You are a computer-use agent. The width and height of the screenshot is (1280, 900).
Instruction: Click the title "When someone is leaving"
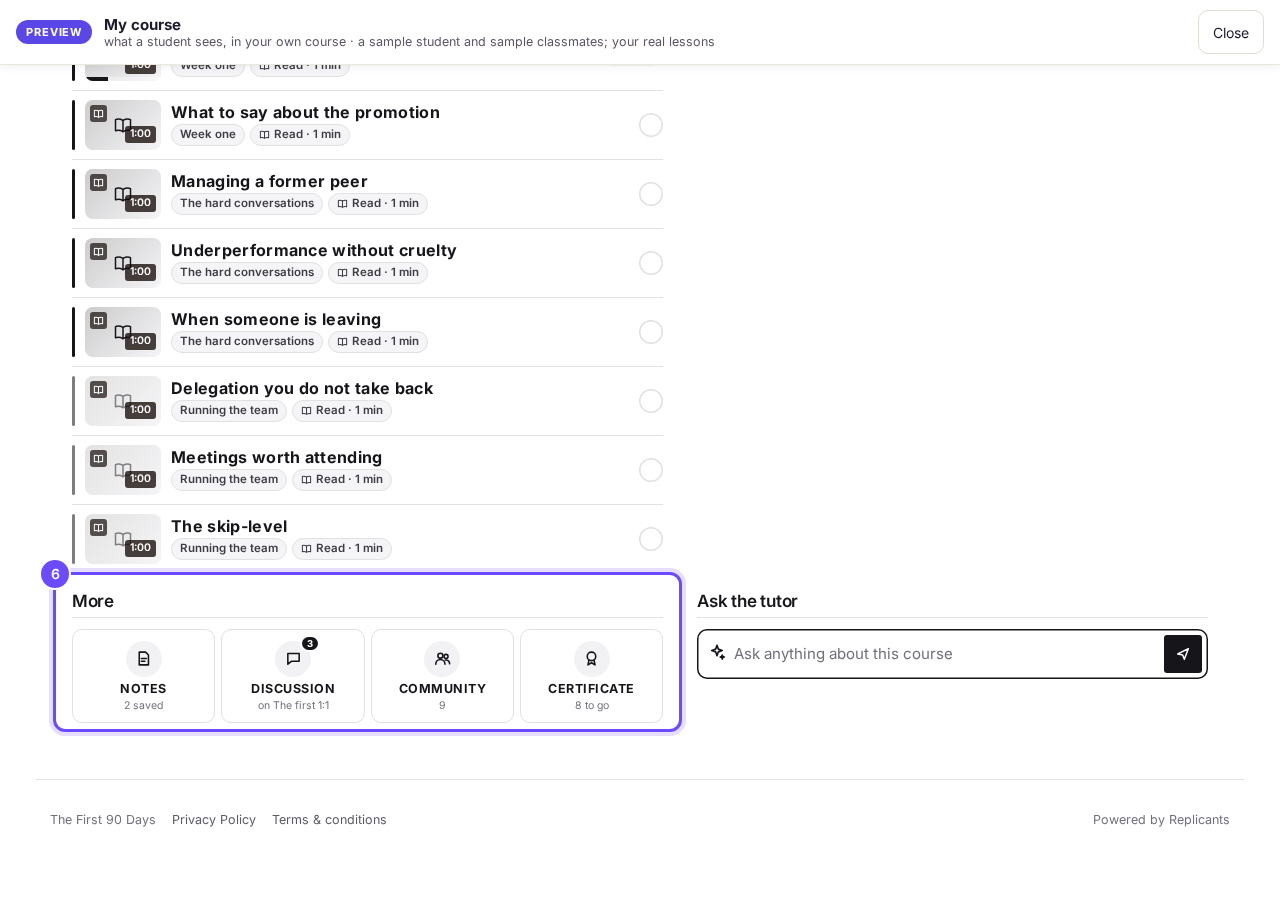276,319
